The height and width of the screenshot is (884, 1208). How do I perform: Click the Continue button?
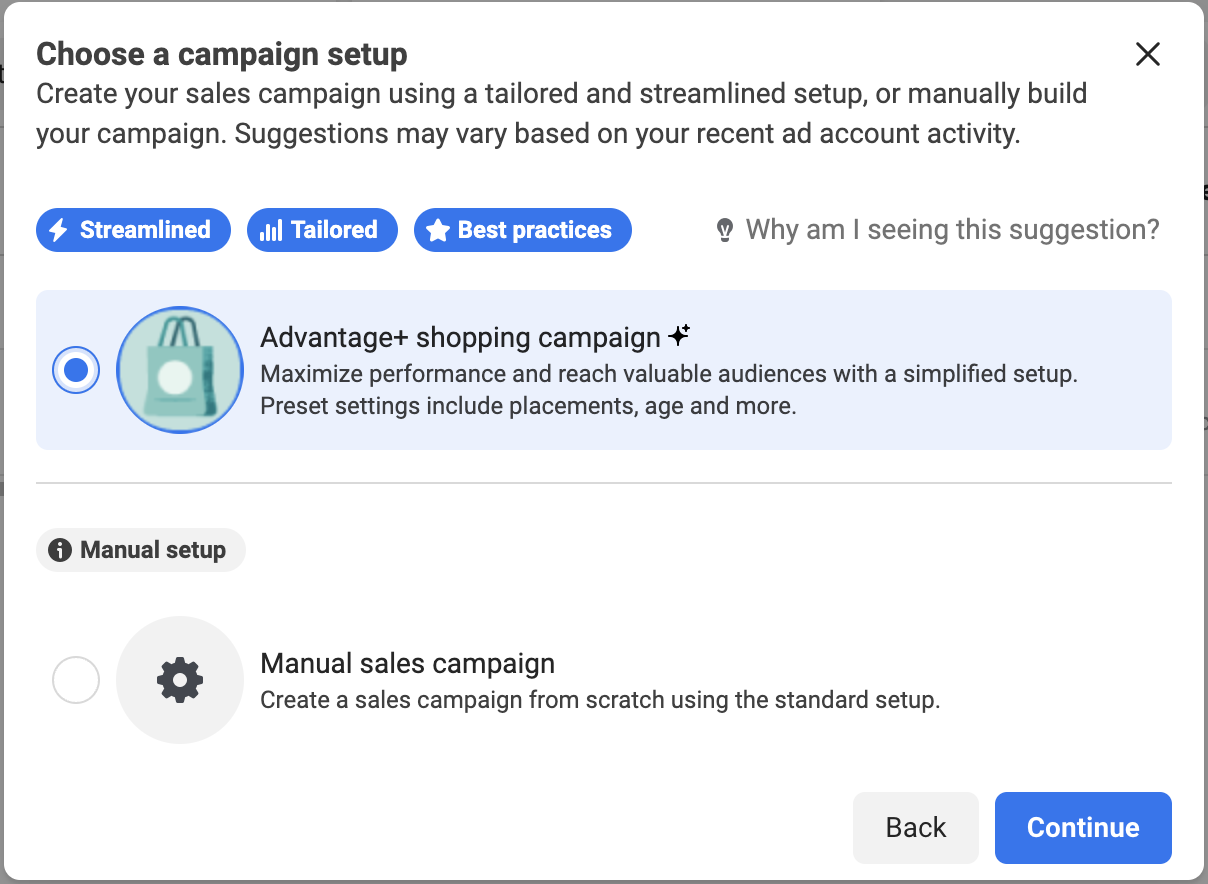coord(1083,828)
